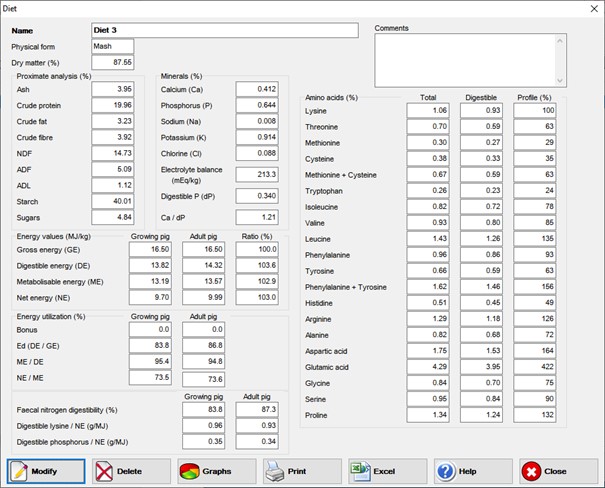Click Arginine total value 1.29

[x=428, y=319]
